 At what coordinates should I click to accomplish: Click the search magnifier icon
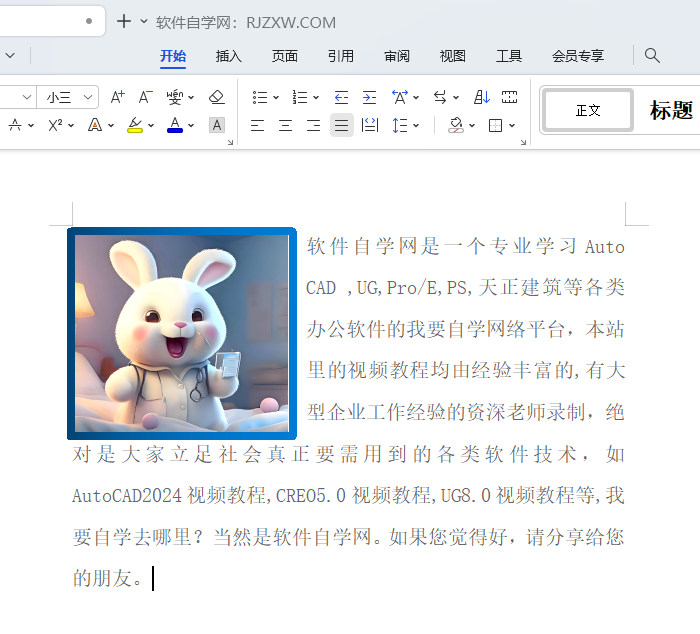[652, 56]
